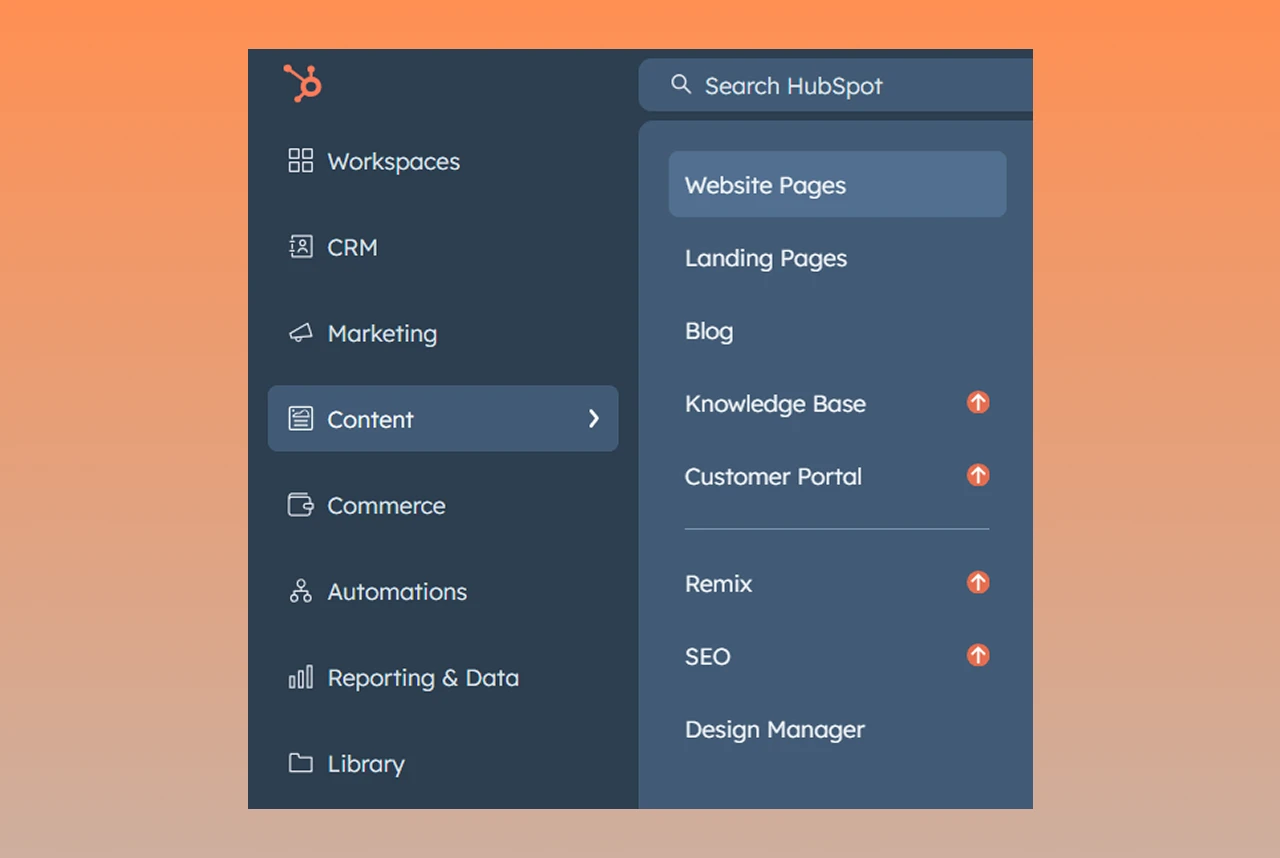Click the upgrade arrow beside Customer Portal

(978, 475)
